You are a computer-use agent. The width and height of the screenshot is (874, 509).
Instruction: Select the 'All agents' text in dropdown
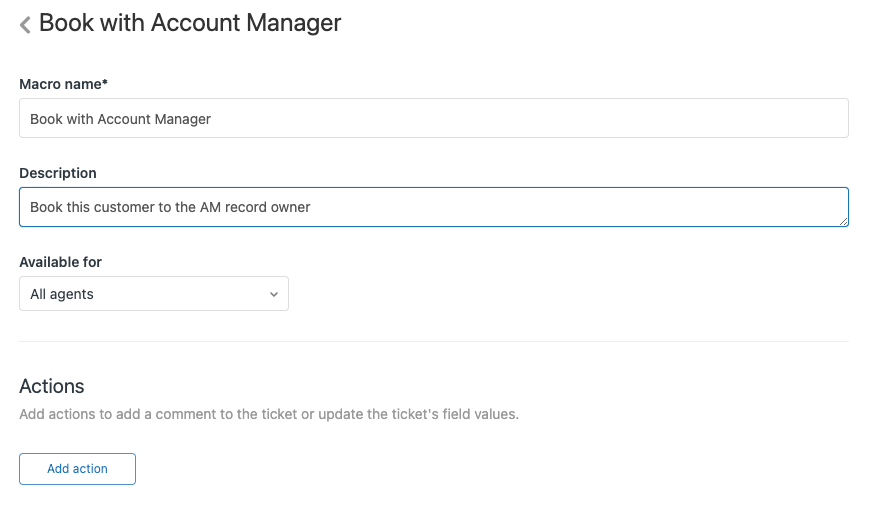click(62, 294)
